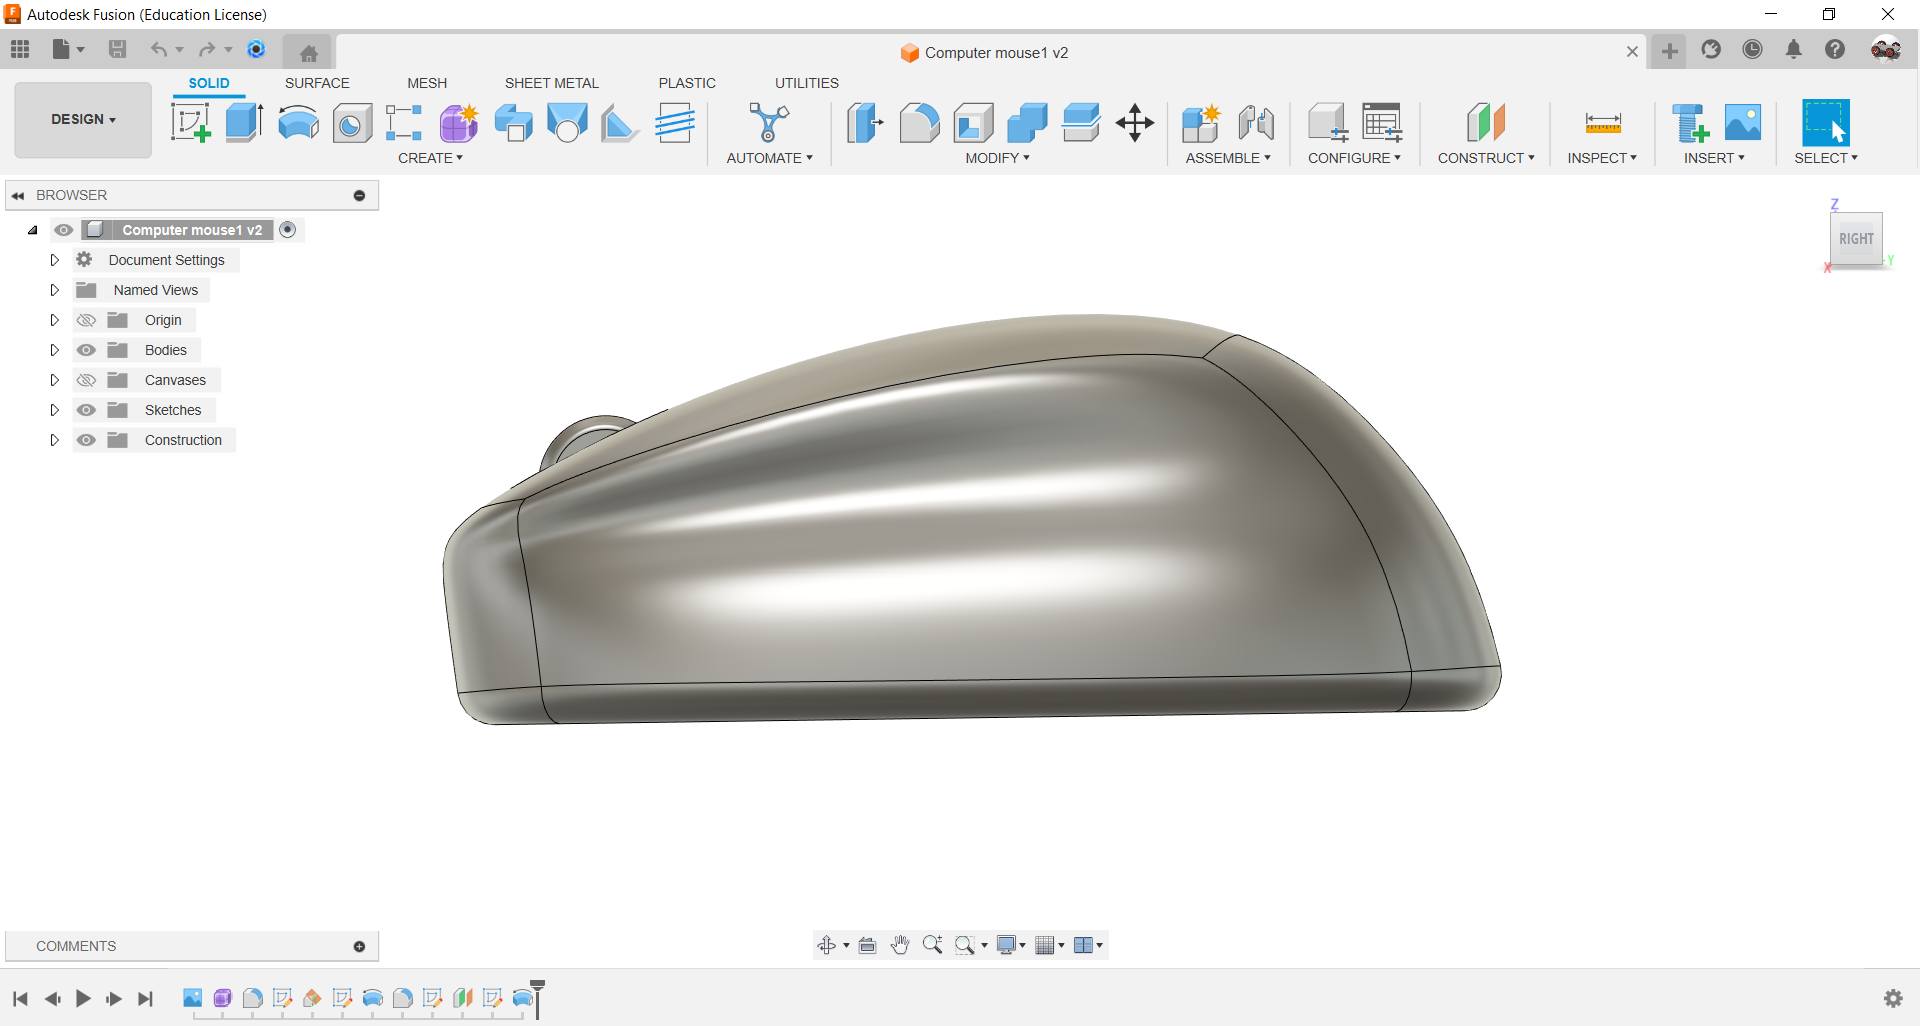Open the ASSEMBLE menu
The height and width of the screenshot is (1026, 1920).
pyautogui.click(x=1228, y=158)
